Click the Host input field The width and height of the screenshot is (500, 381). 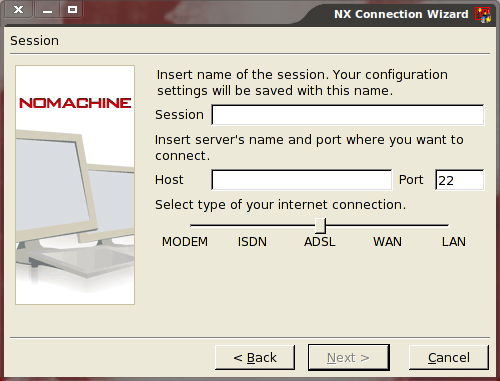tap(302, 180)
